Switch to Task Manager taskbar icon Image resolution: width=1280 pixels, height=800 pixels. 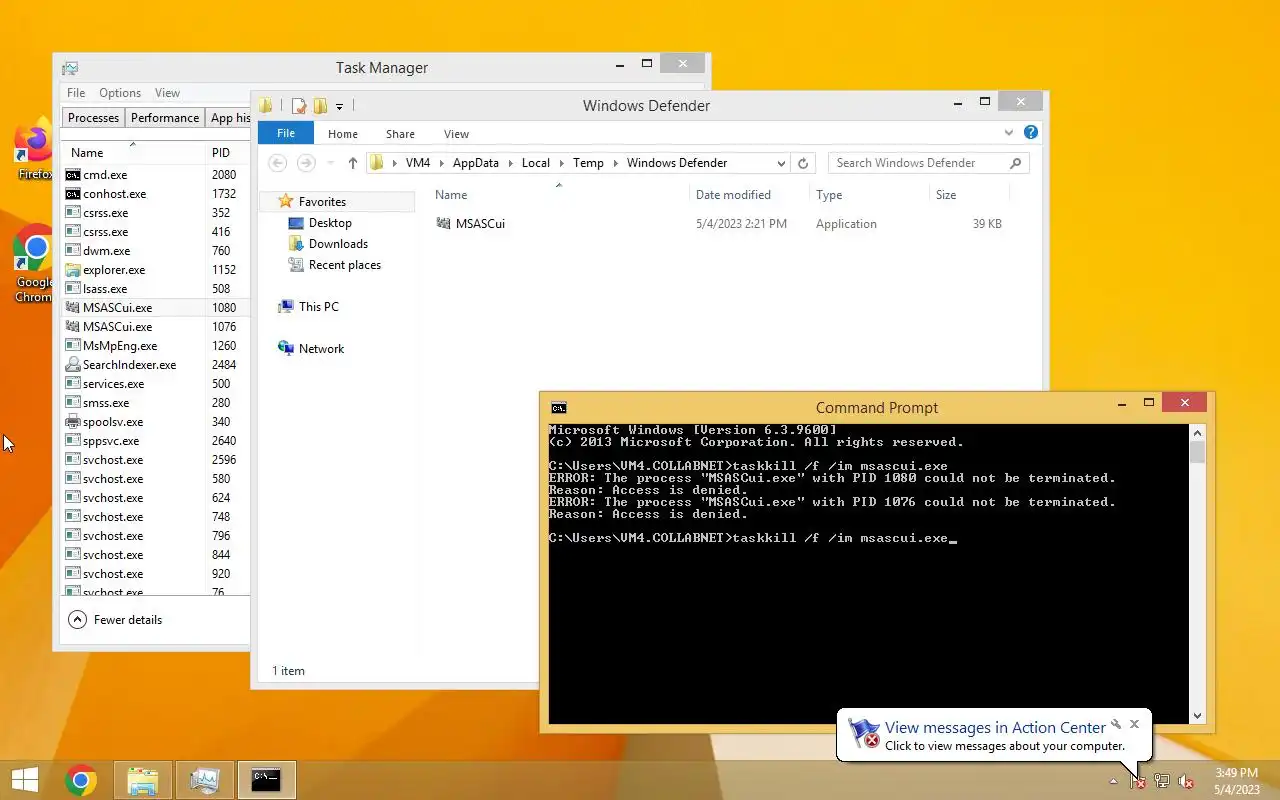pos(205,779)
